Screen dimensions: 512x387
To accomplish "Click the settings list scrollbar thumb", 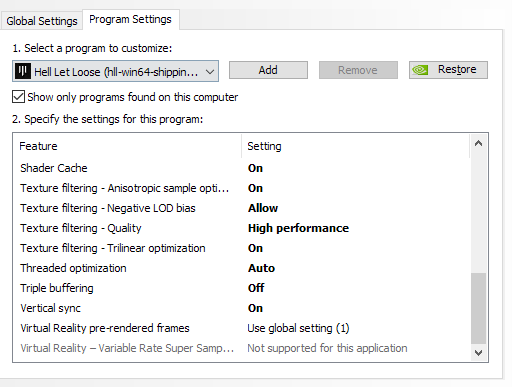I will (x=479, y=308).
